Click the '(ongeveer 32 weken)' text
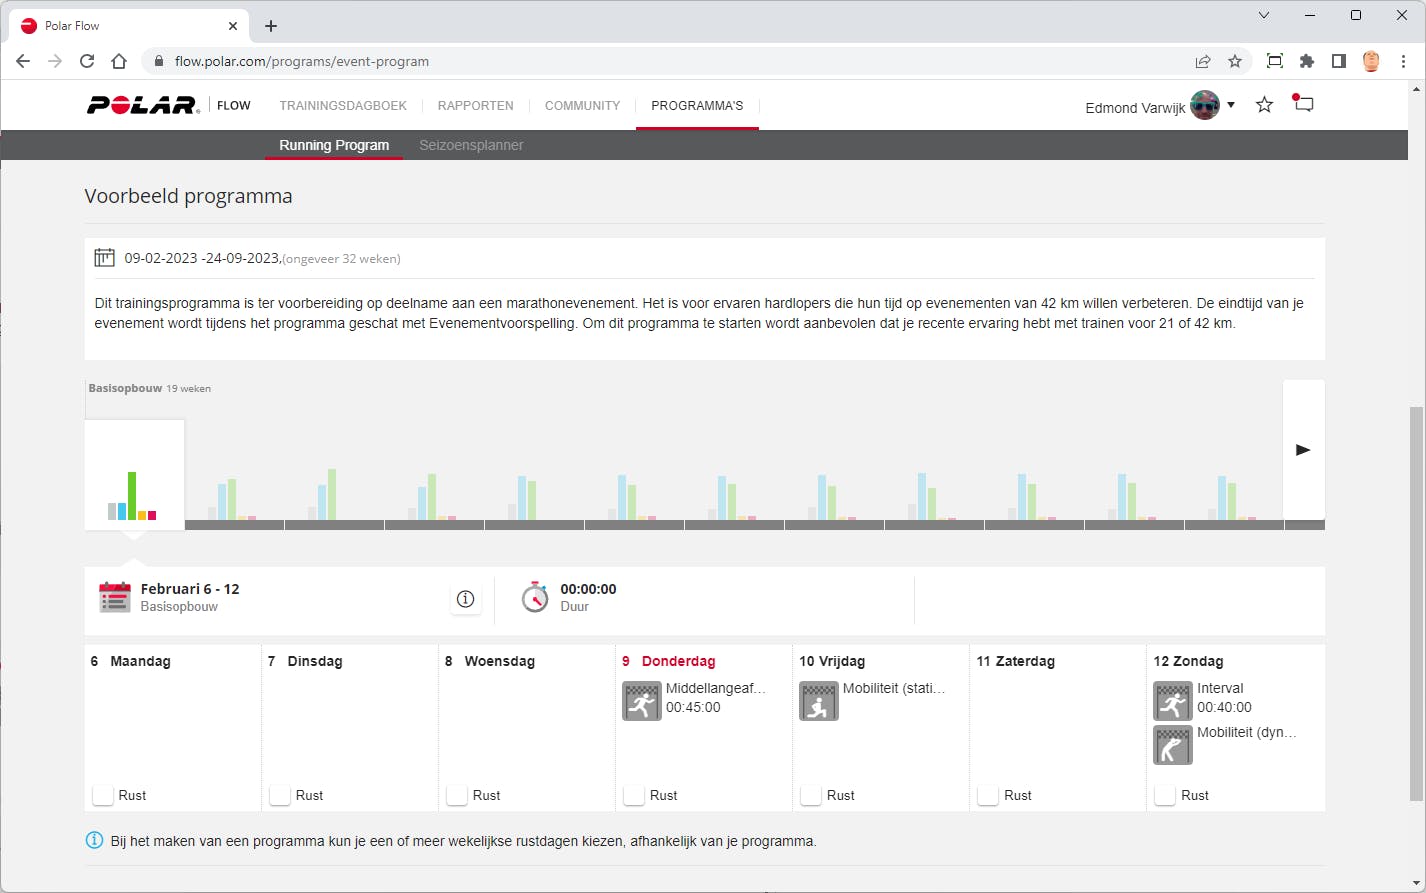The image size is (1426, 893). [342, 259]
